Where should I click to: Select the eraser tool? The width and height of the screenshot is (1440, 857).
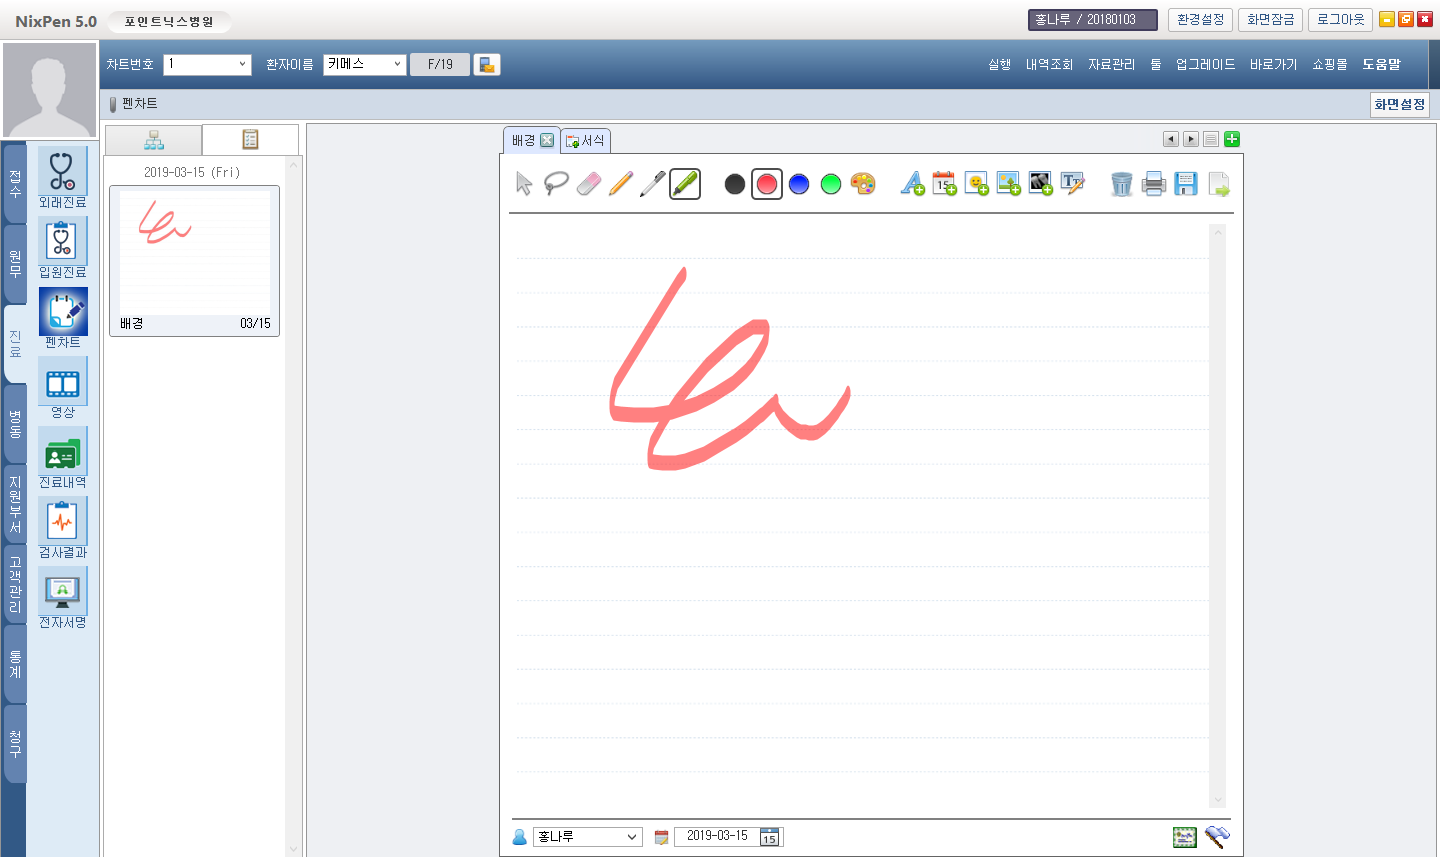(589, 184)
